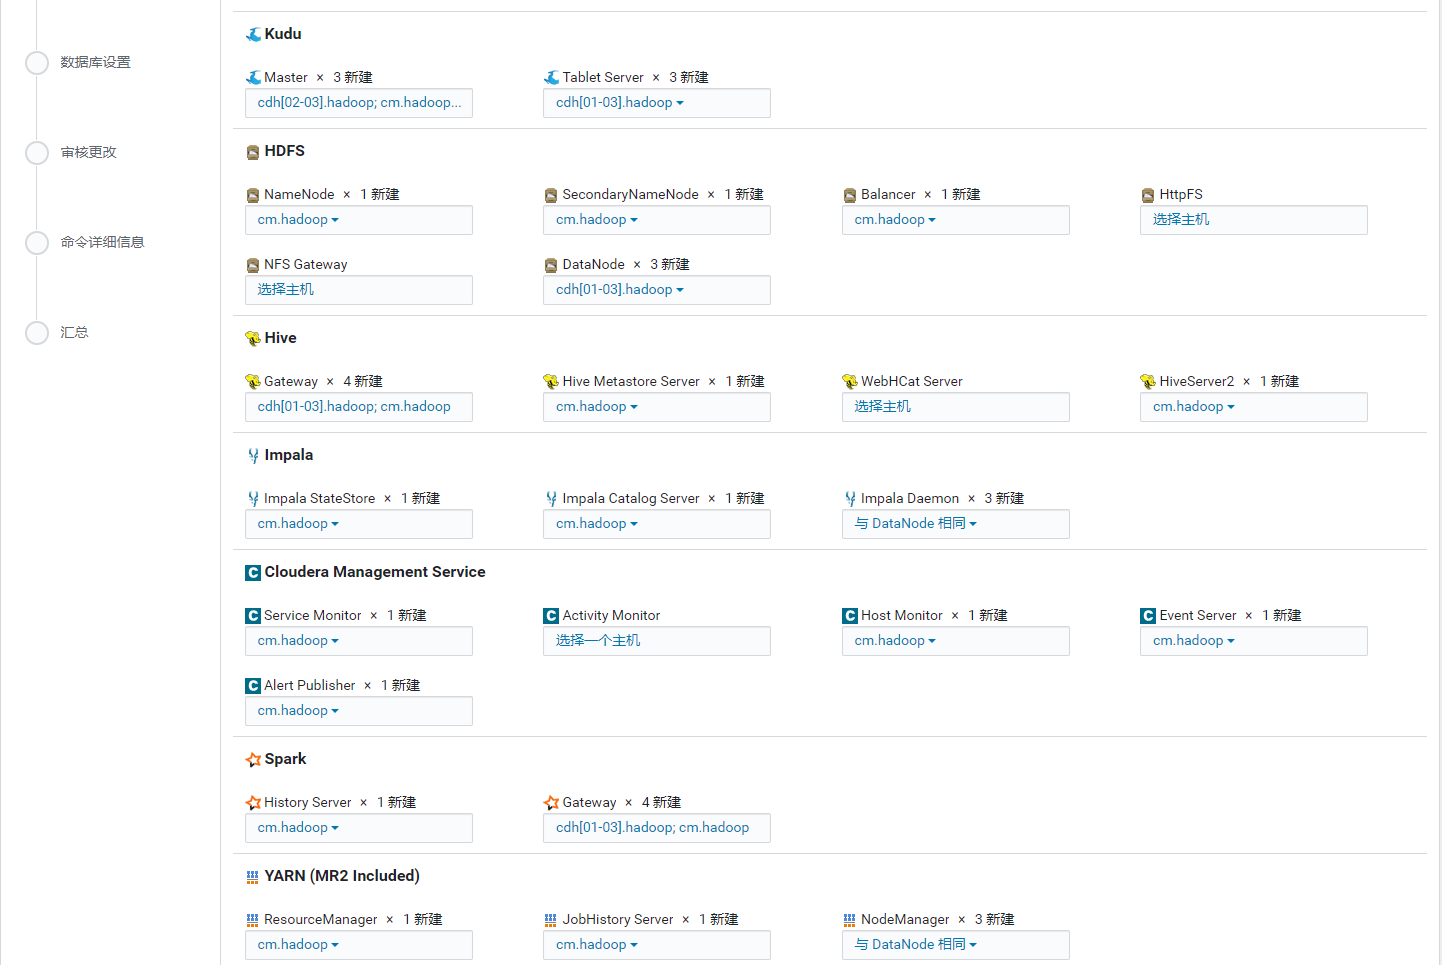Open DataNode host dropdown
This screenshot has width=1442, height=965.
(657, 290)
